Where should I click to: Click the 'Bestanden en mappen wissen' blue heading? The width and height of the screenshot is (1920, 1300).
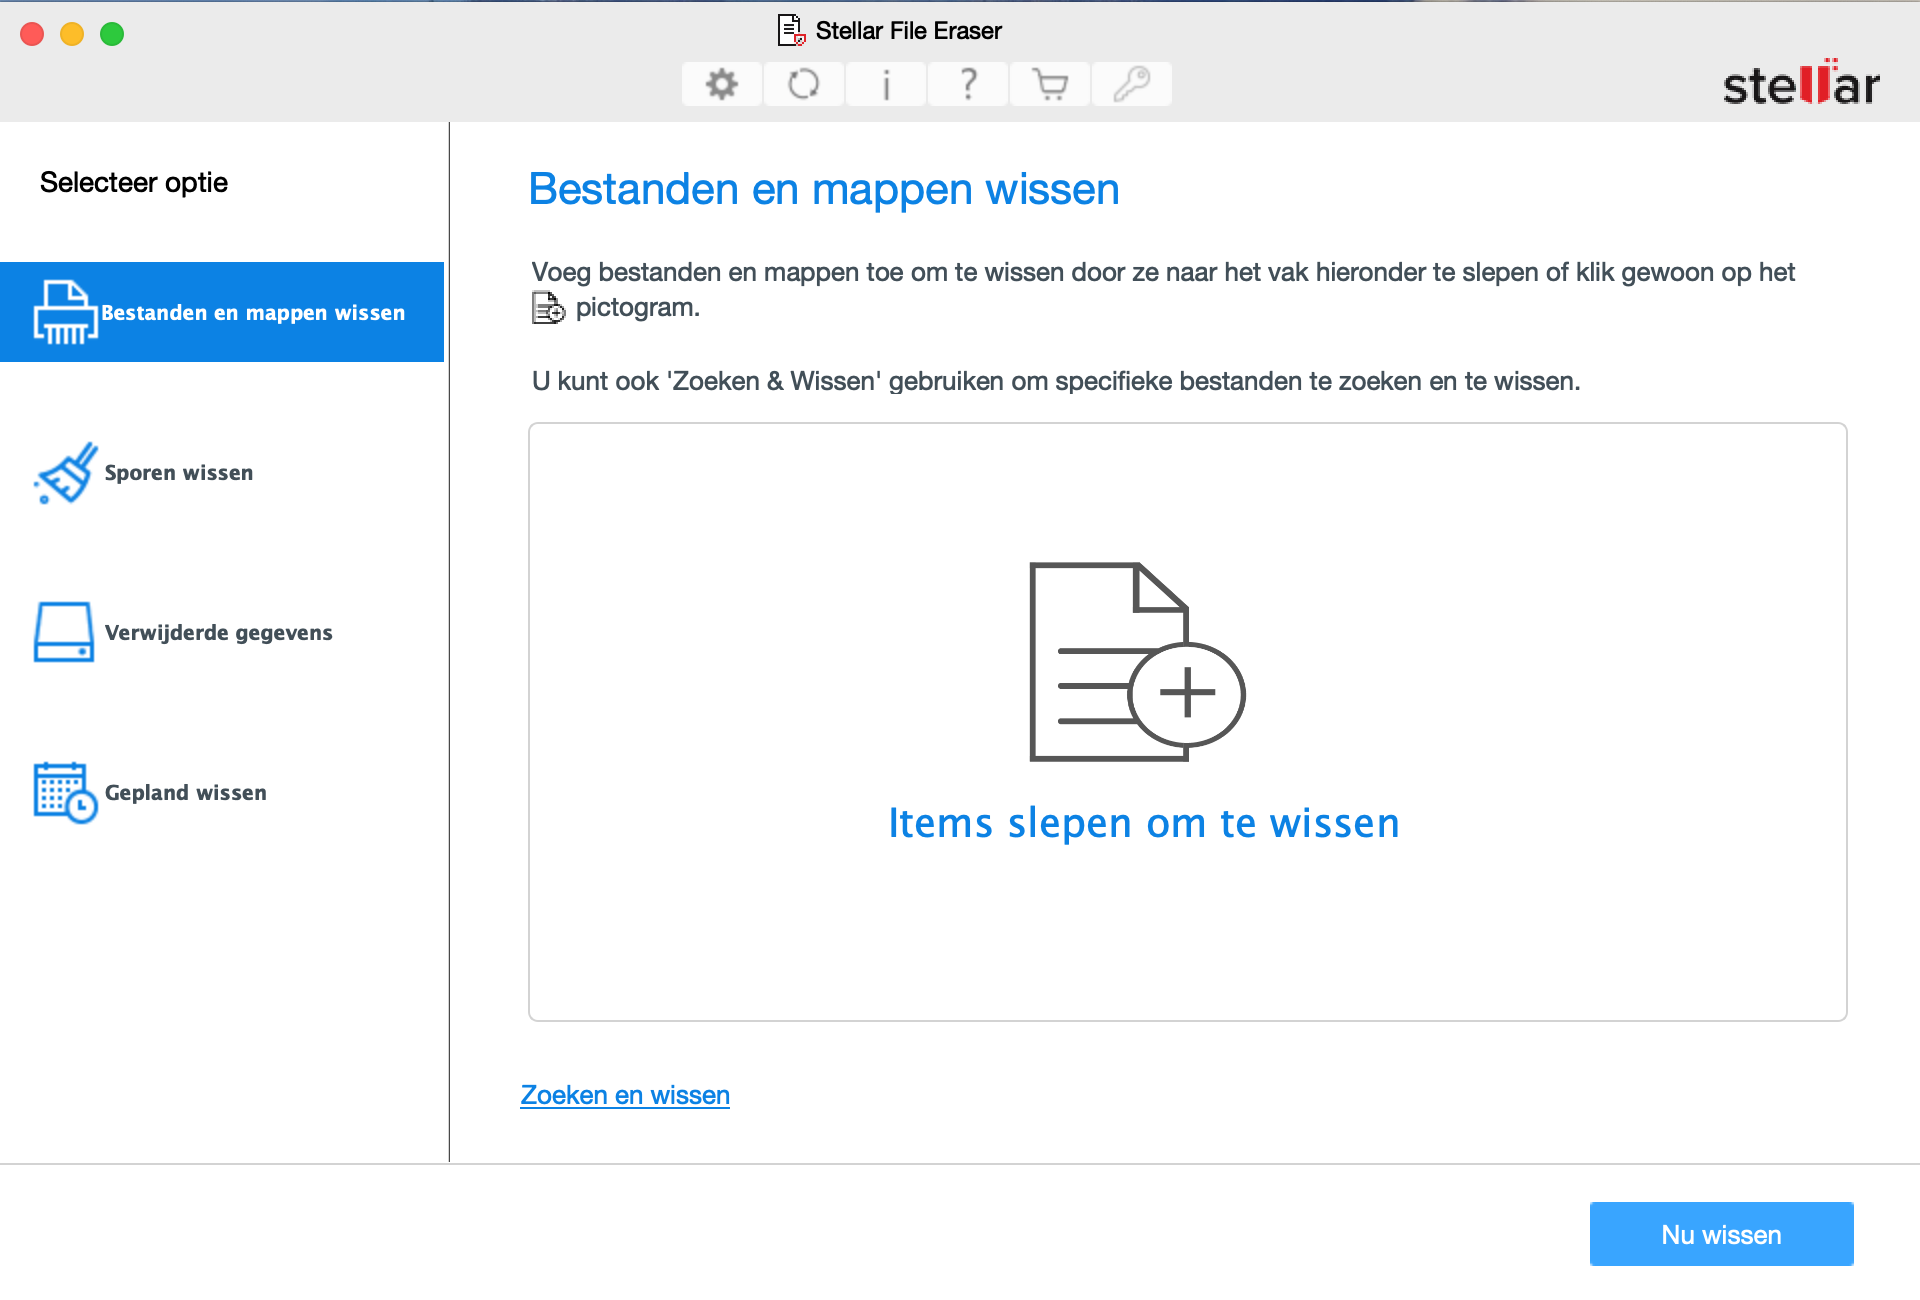tap(824, 189)
